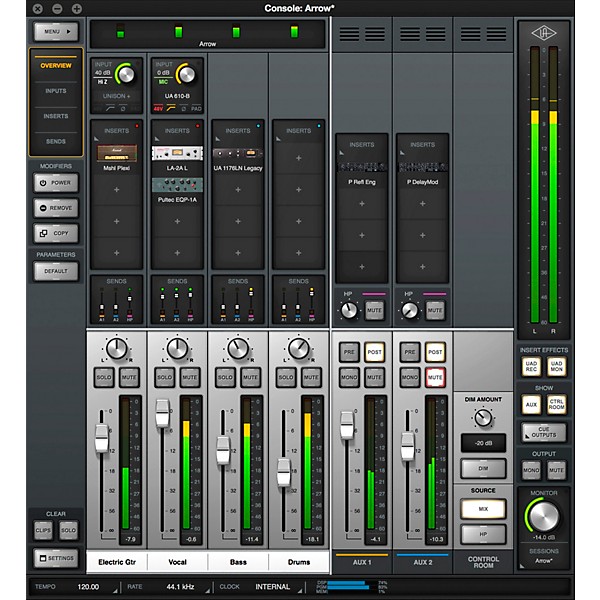Click the Universal Audio logo
Screen dimensions: 600x600
tap(544, 33)
